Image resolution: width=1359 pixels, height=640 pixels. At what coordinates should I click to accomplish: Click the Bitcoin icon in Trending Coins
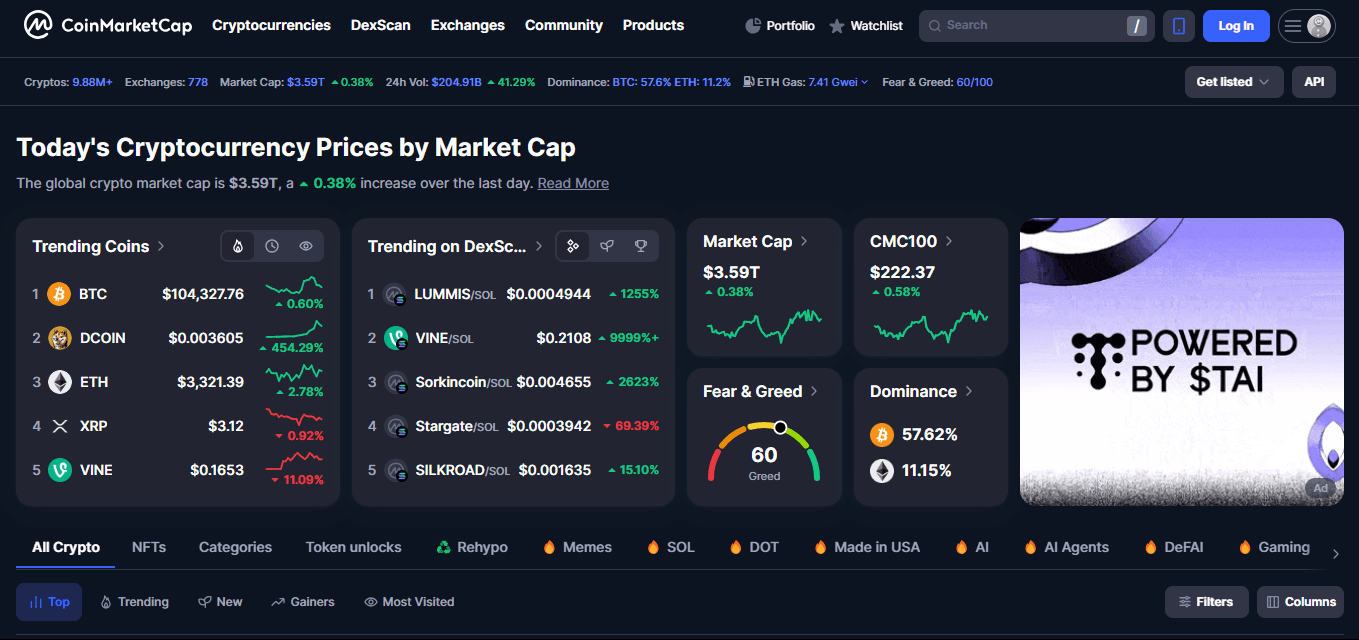click(x=59, y=294)
